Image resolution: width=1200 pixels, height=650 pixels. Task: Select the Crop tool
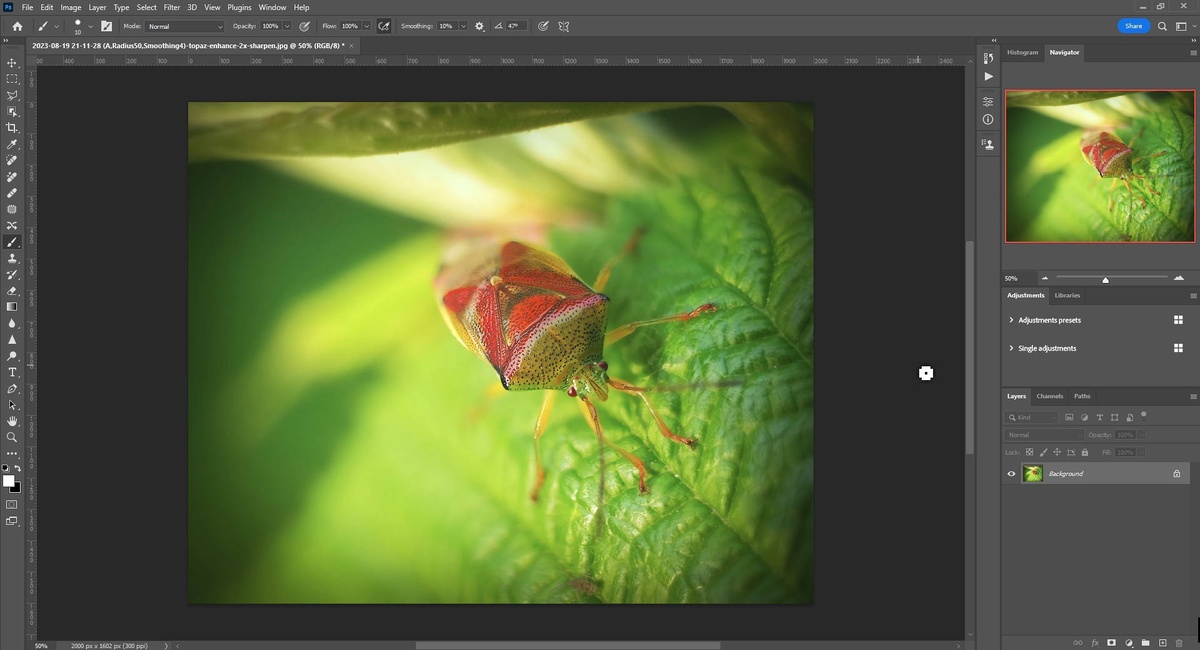(x=13, y=127)
